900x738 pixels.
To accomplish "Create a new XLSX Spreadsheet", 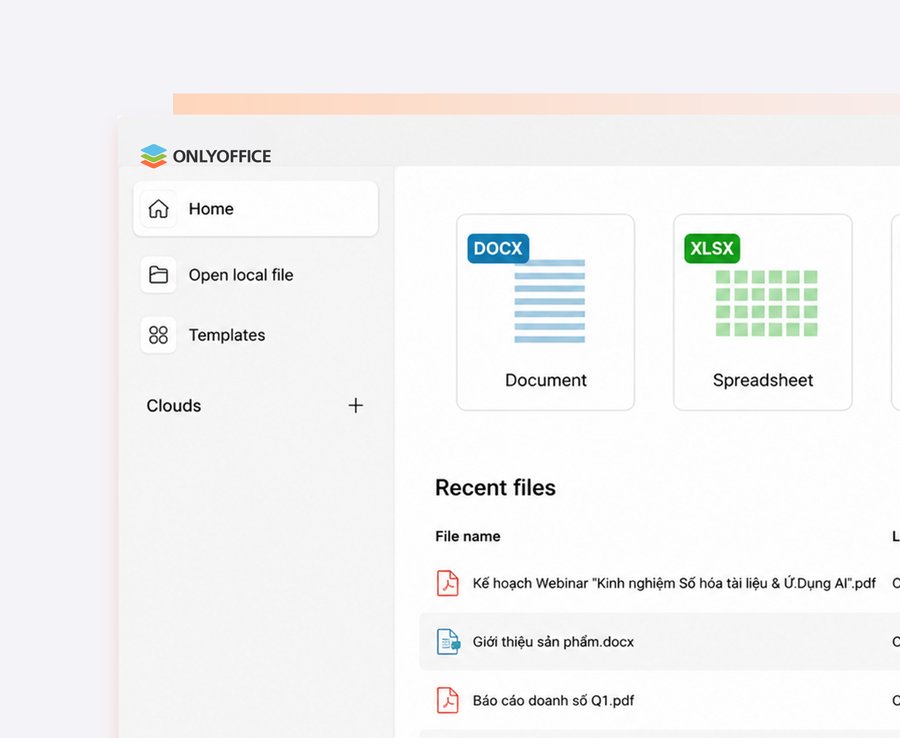I will coord(762,312).
